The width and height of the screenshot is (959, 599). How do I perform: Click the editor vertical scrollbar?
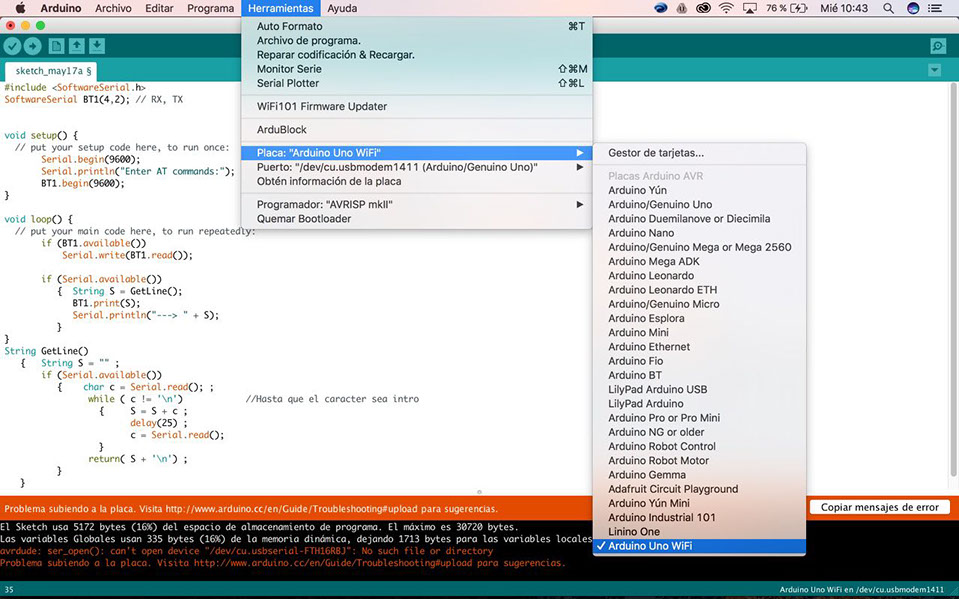953,278
